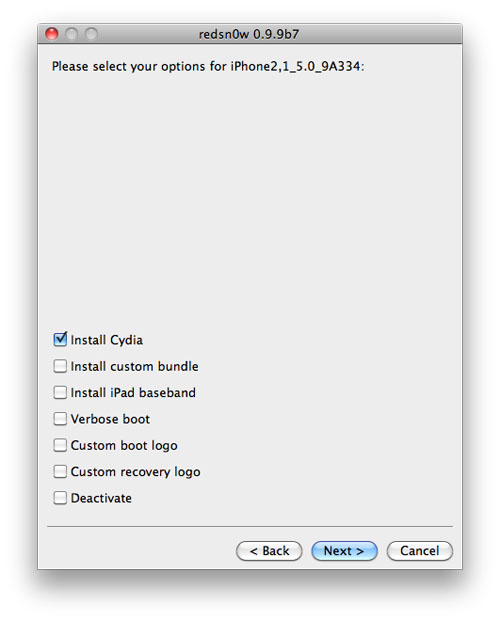
Task: Cancel the redsn0w wizard
Action: 420,551
